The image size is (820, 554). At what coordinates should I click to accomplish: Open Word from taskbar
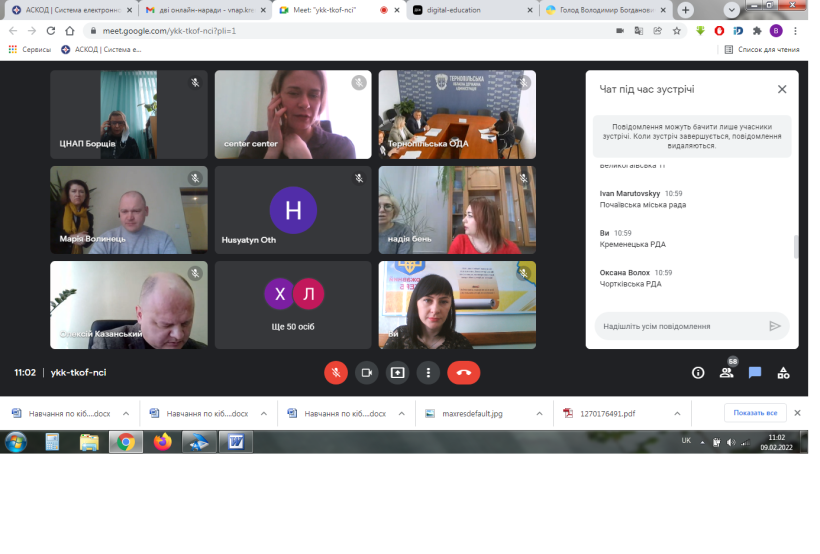point(235,443)
